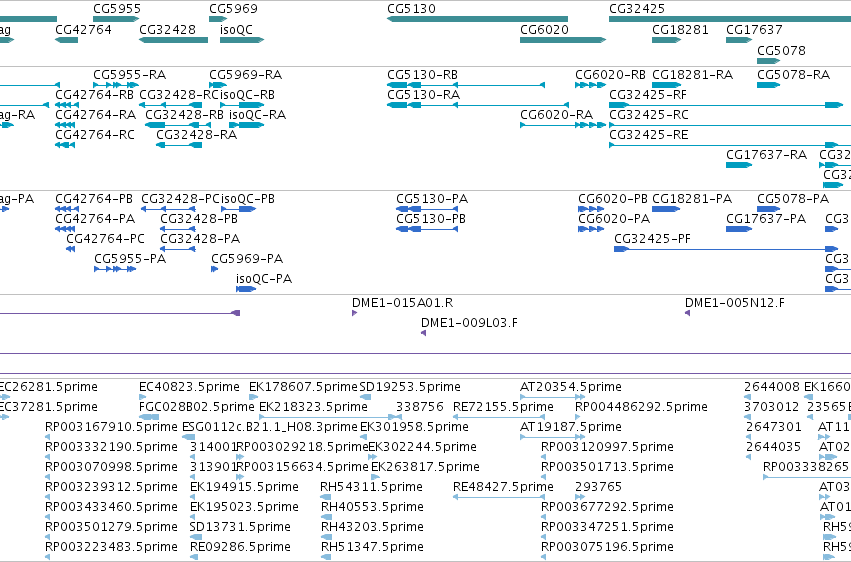Select EST AT20354.5prime

pyautogui.click(x=570, y=387)
